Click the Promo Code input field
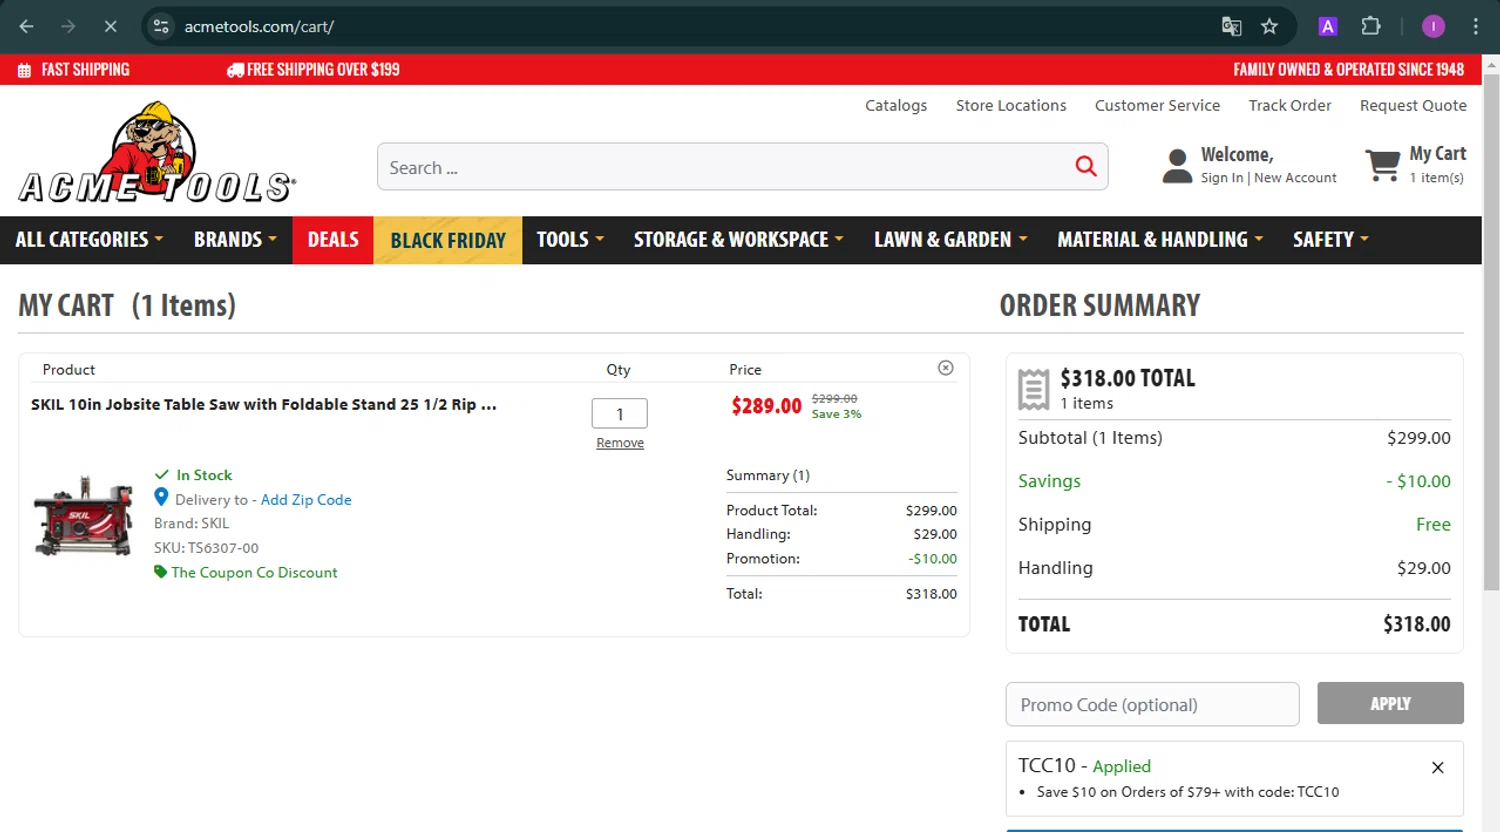This screenshot has width=1500, height=832. [x=1152, y=704]
